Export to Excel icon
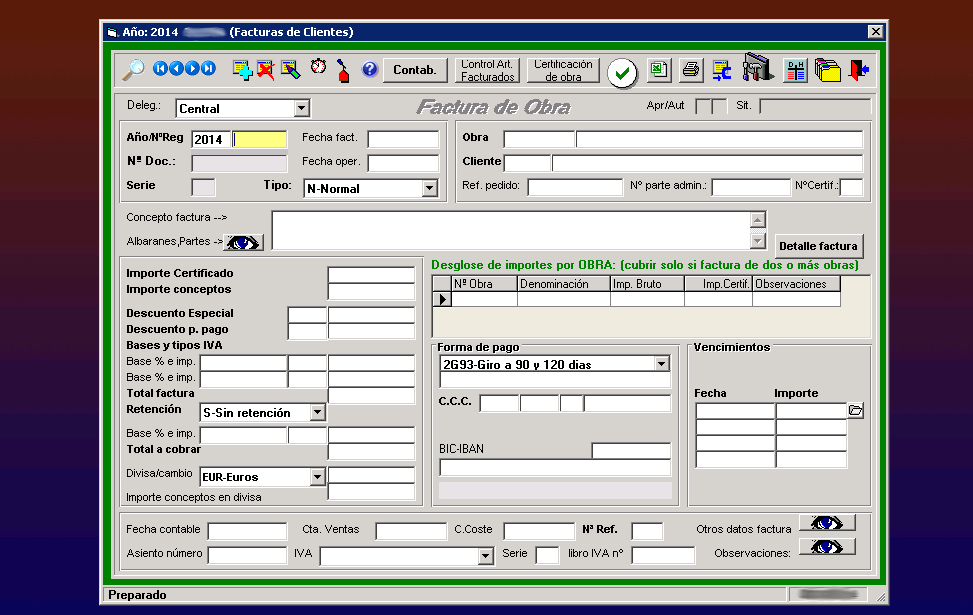This screenshot has height=615, width=973. pos(659,70)
